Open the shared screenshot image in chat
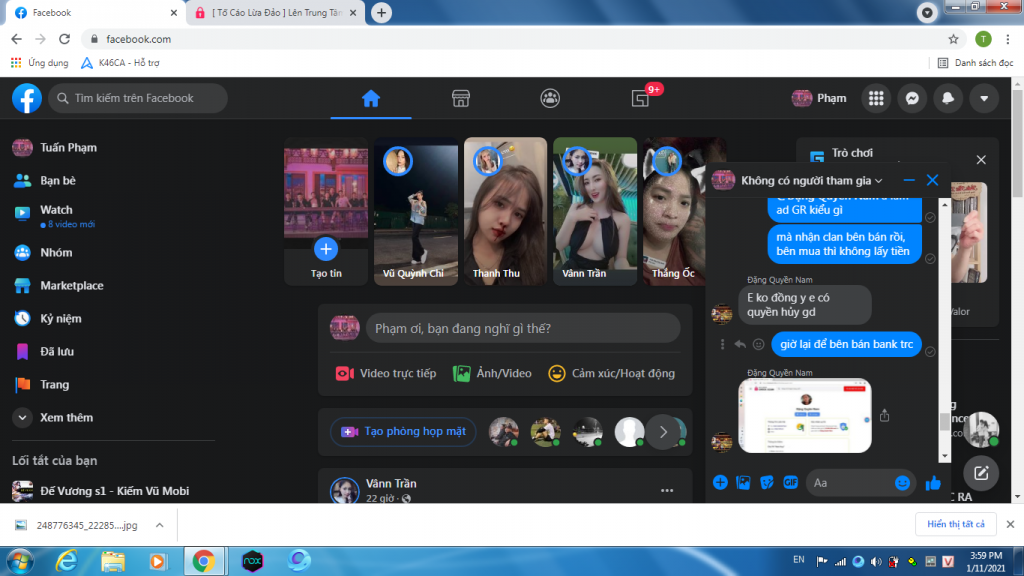The image size is (1024, 576). 805,415
